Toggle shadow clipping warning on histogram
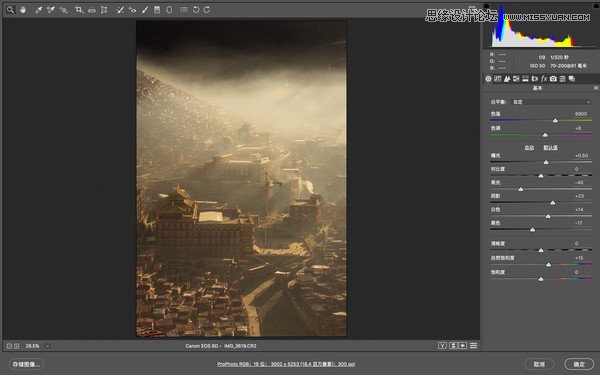The image size is (600, 375). point(486,6)
